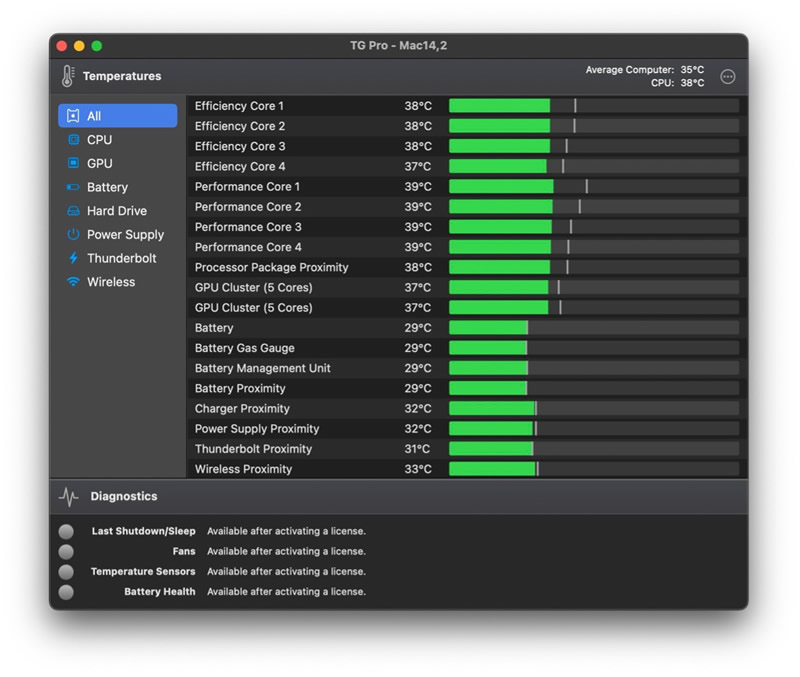Click the Fans status indicator circle
This screenshot has width=800, height=677.
tap(66, 552)
